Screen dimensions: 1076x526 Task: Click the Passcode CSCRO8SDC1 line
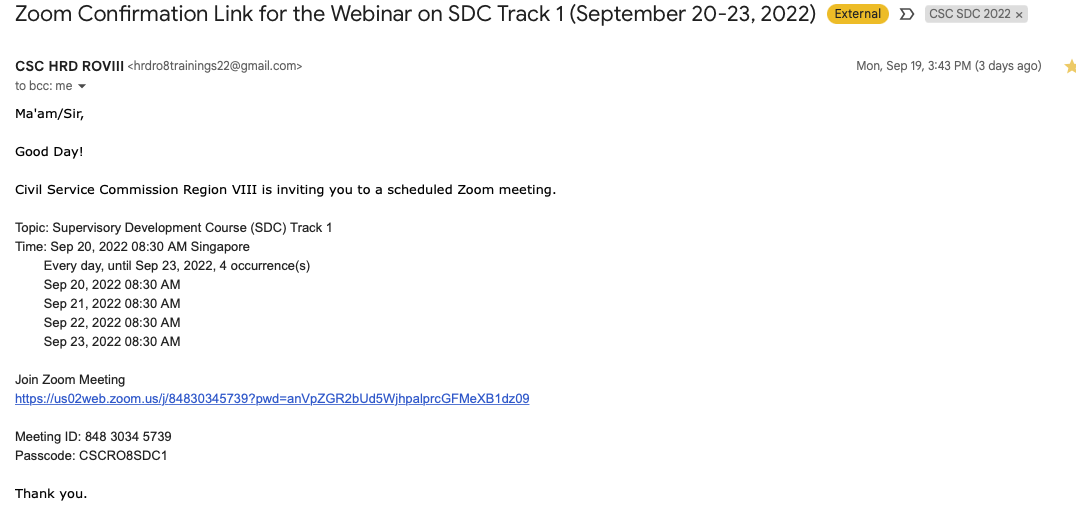[91, 456]
